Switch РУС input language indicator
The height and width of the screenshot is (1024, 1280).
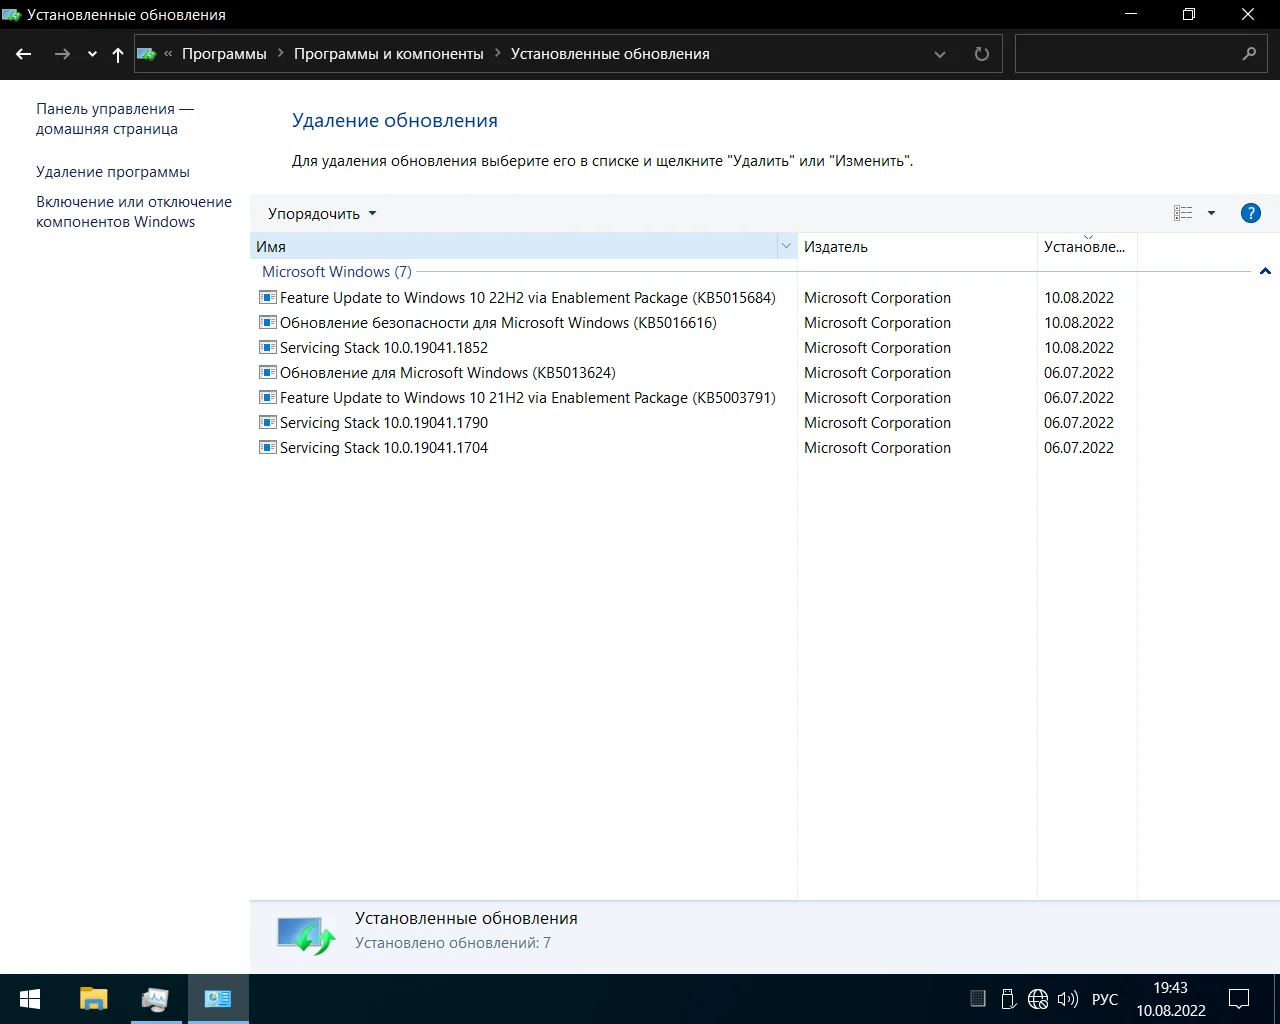tap(1105, 999)
